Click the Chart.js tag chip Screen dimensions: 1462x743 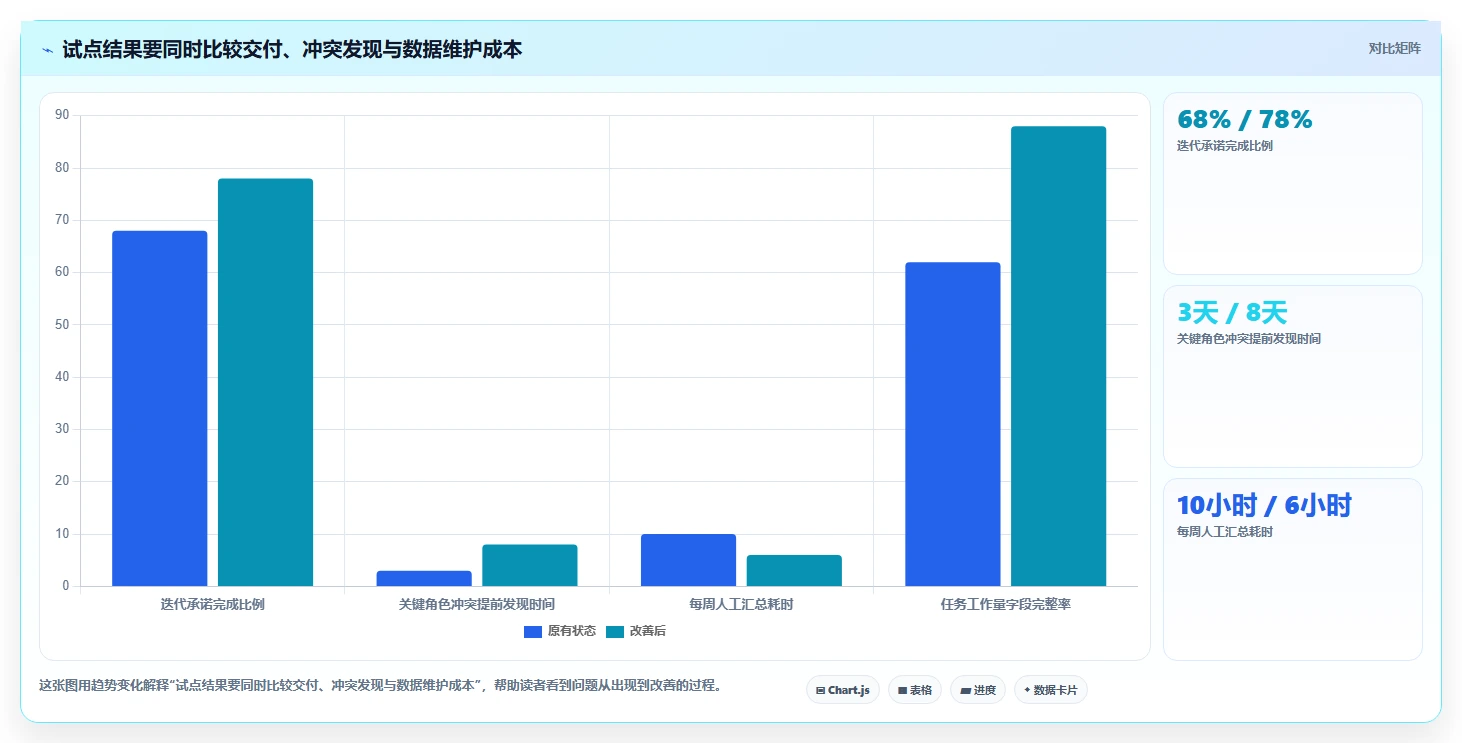[x=843, y=690]
